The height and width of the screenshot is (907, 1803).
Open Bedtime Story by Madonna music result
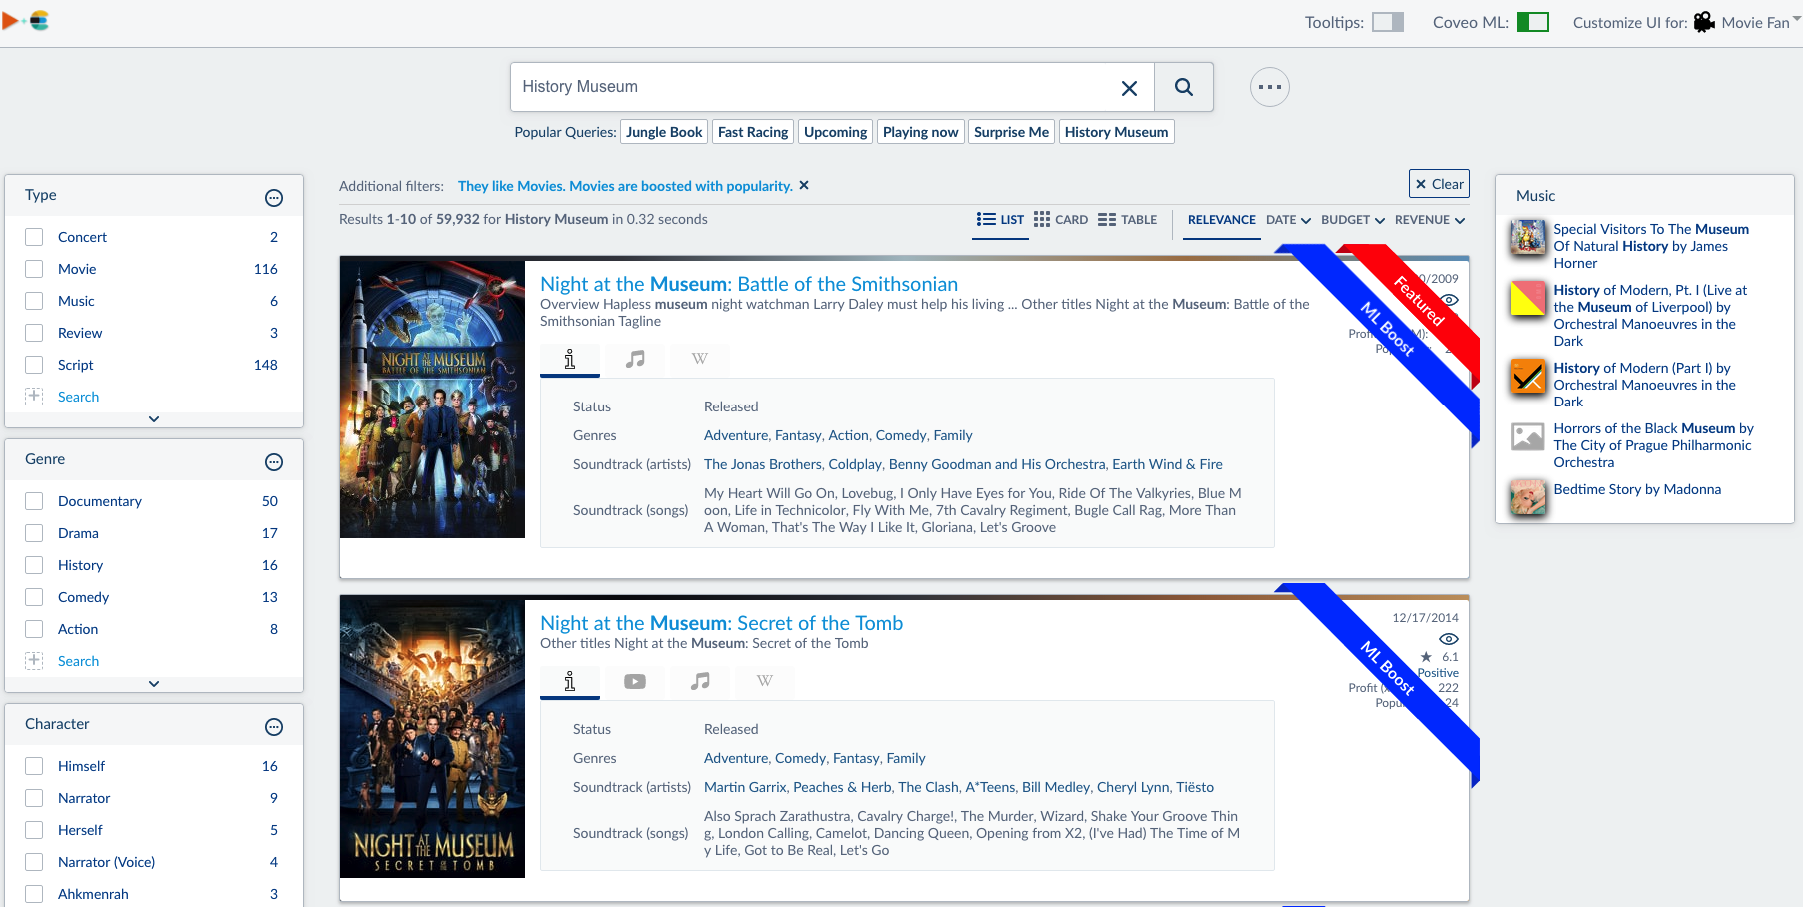(1637, 489)
